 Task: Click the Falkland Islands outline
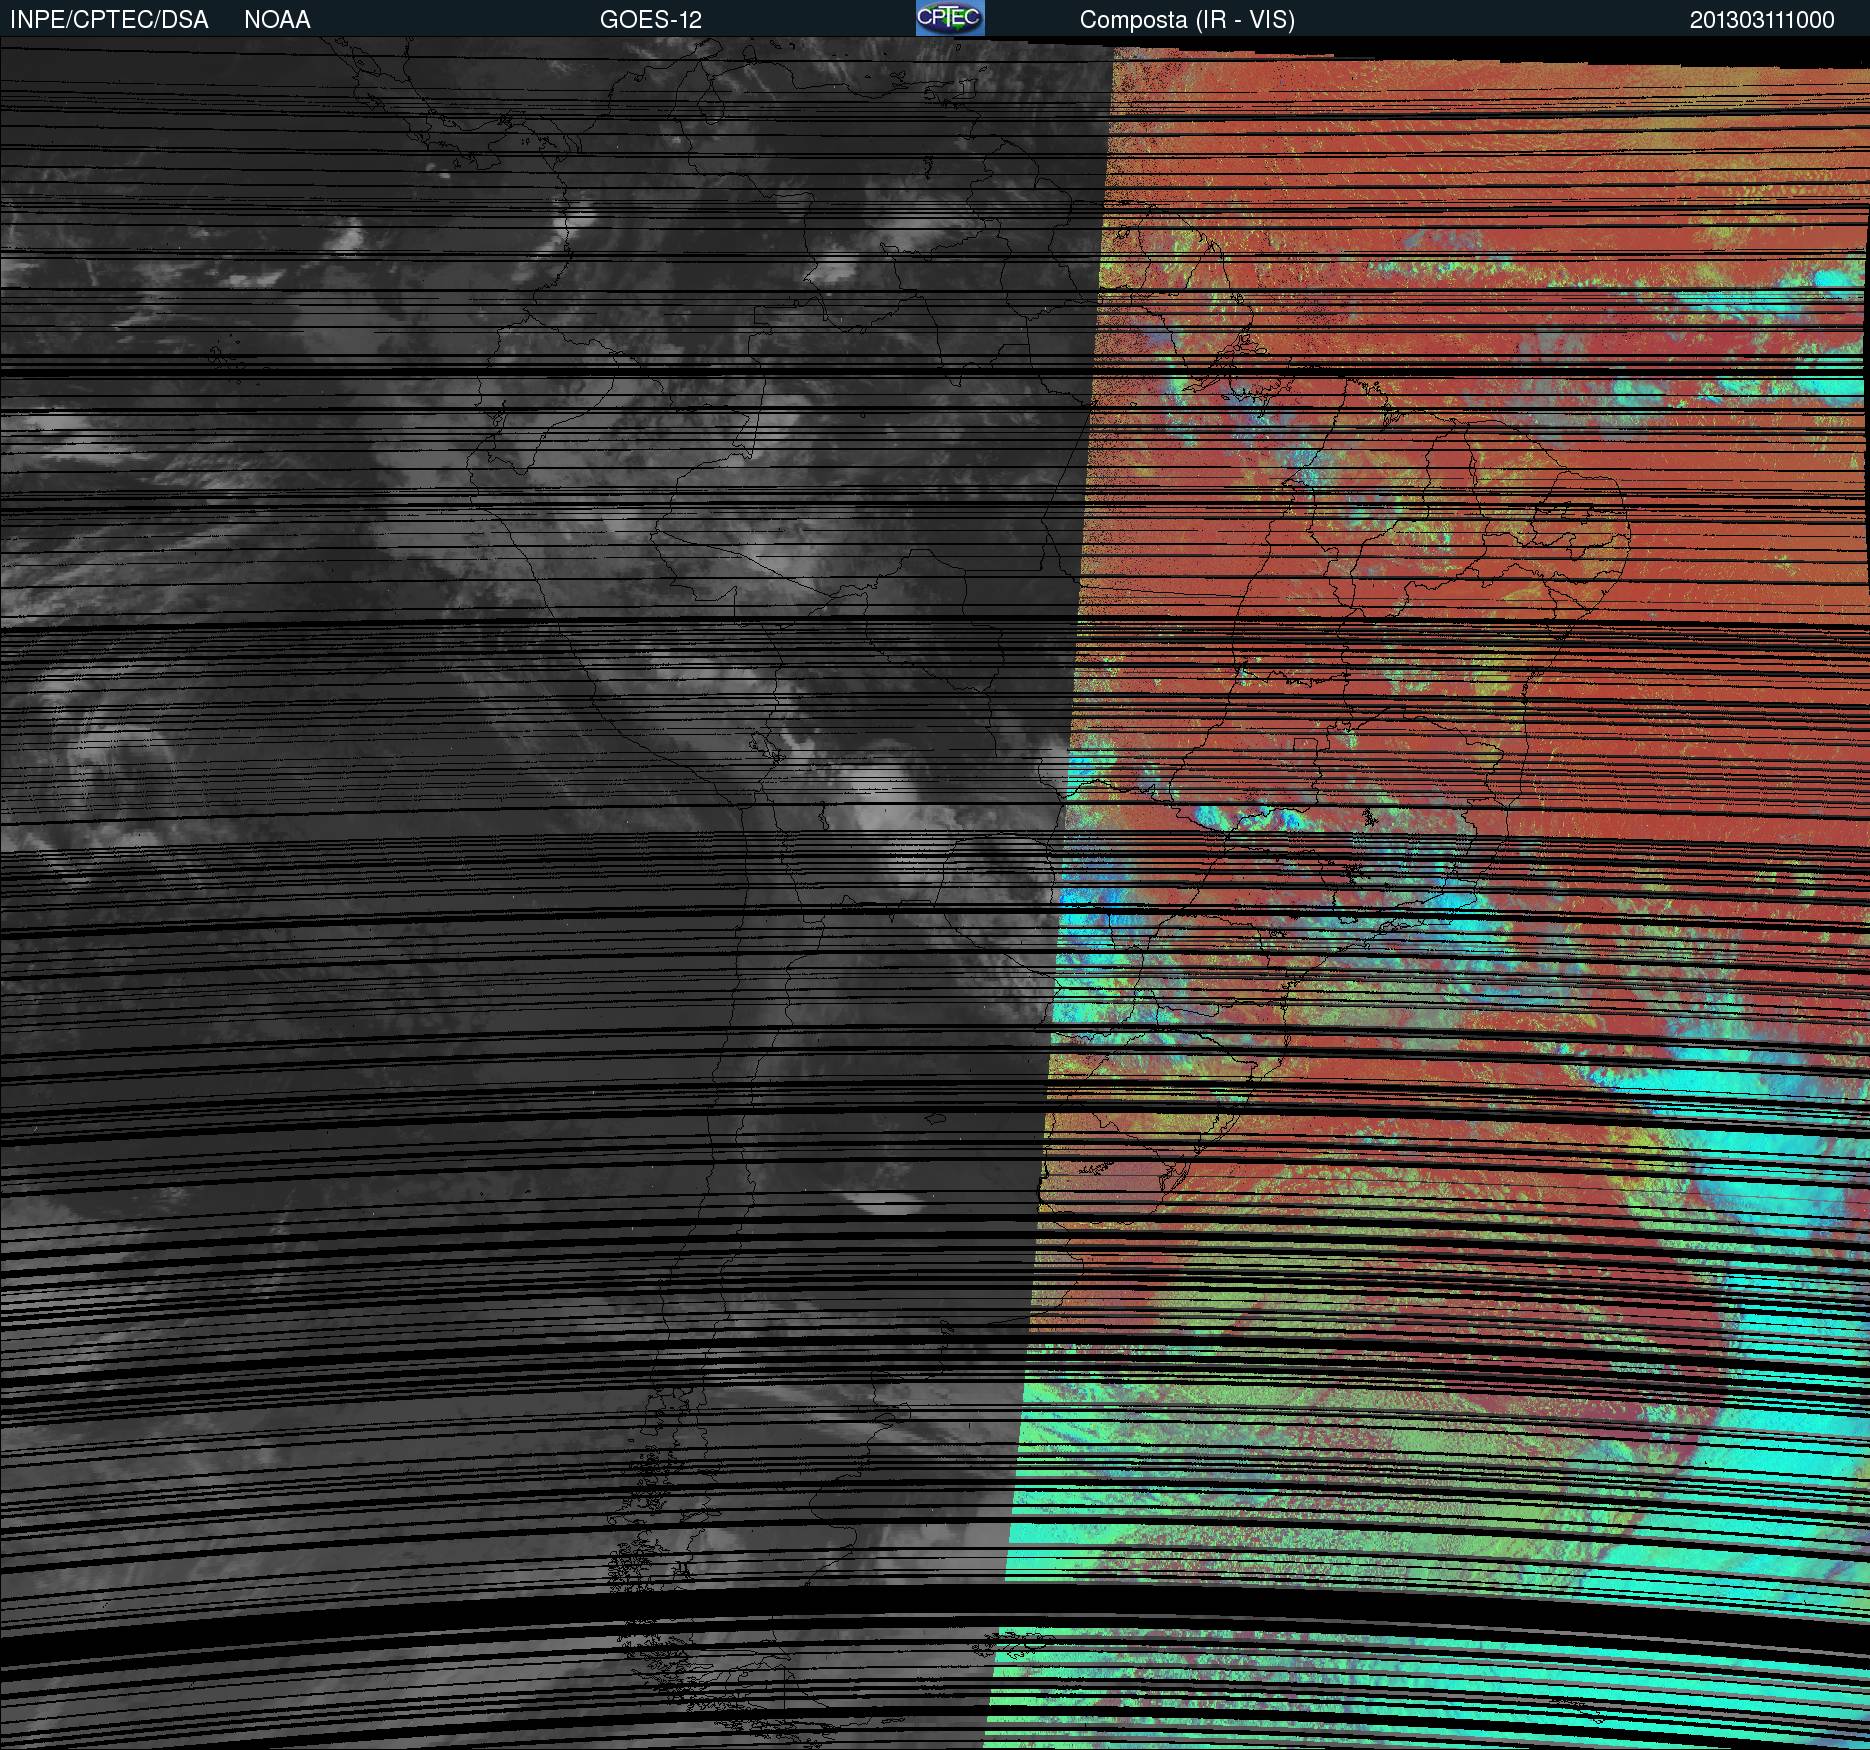click(x=1015, y=1640)
